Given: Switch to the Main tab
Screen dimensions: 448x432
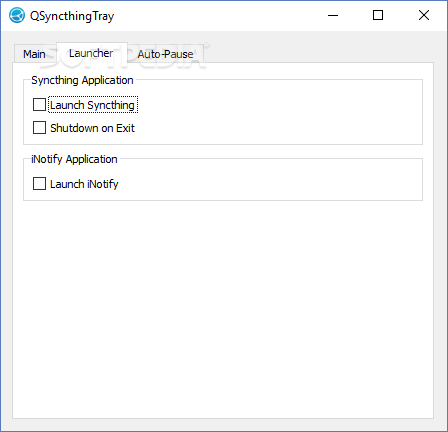Looking at the screenshot, I should click(34, 54).
